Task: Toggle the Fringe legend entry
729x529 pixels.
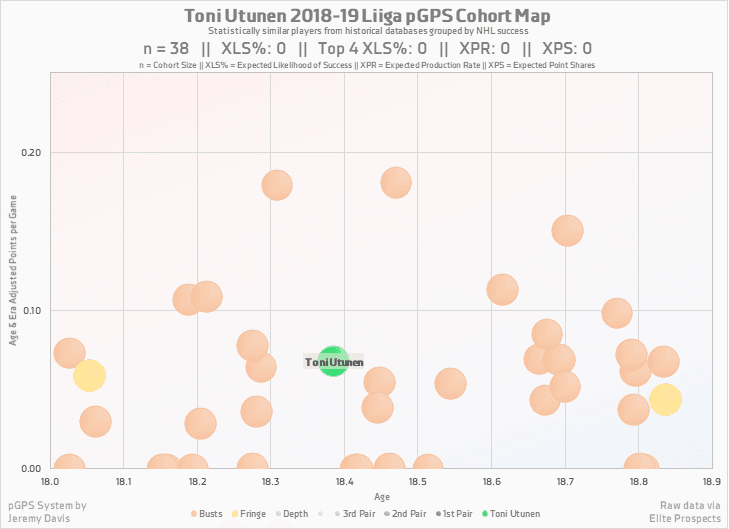Action: pyautogui.click(x=250, y=513)
